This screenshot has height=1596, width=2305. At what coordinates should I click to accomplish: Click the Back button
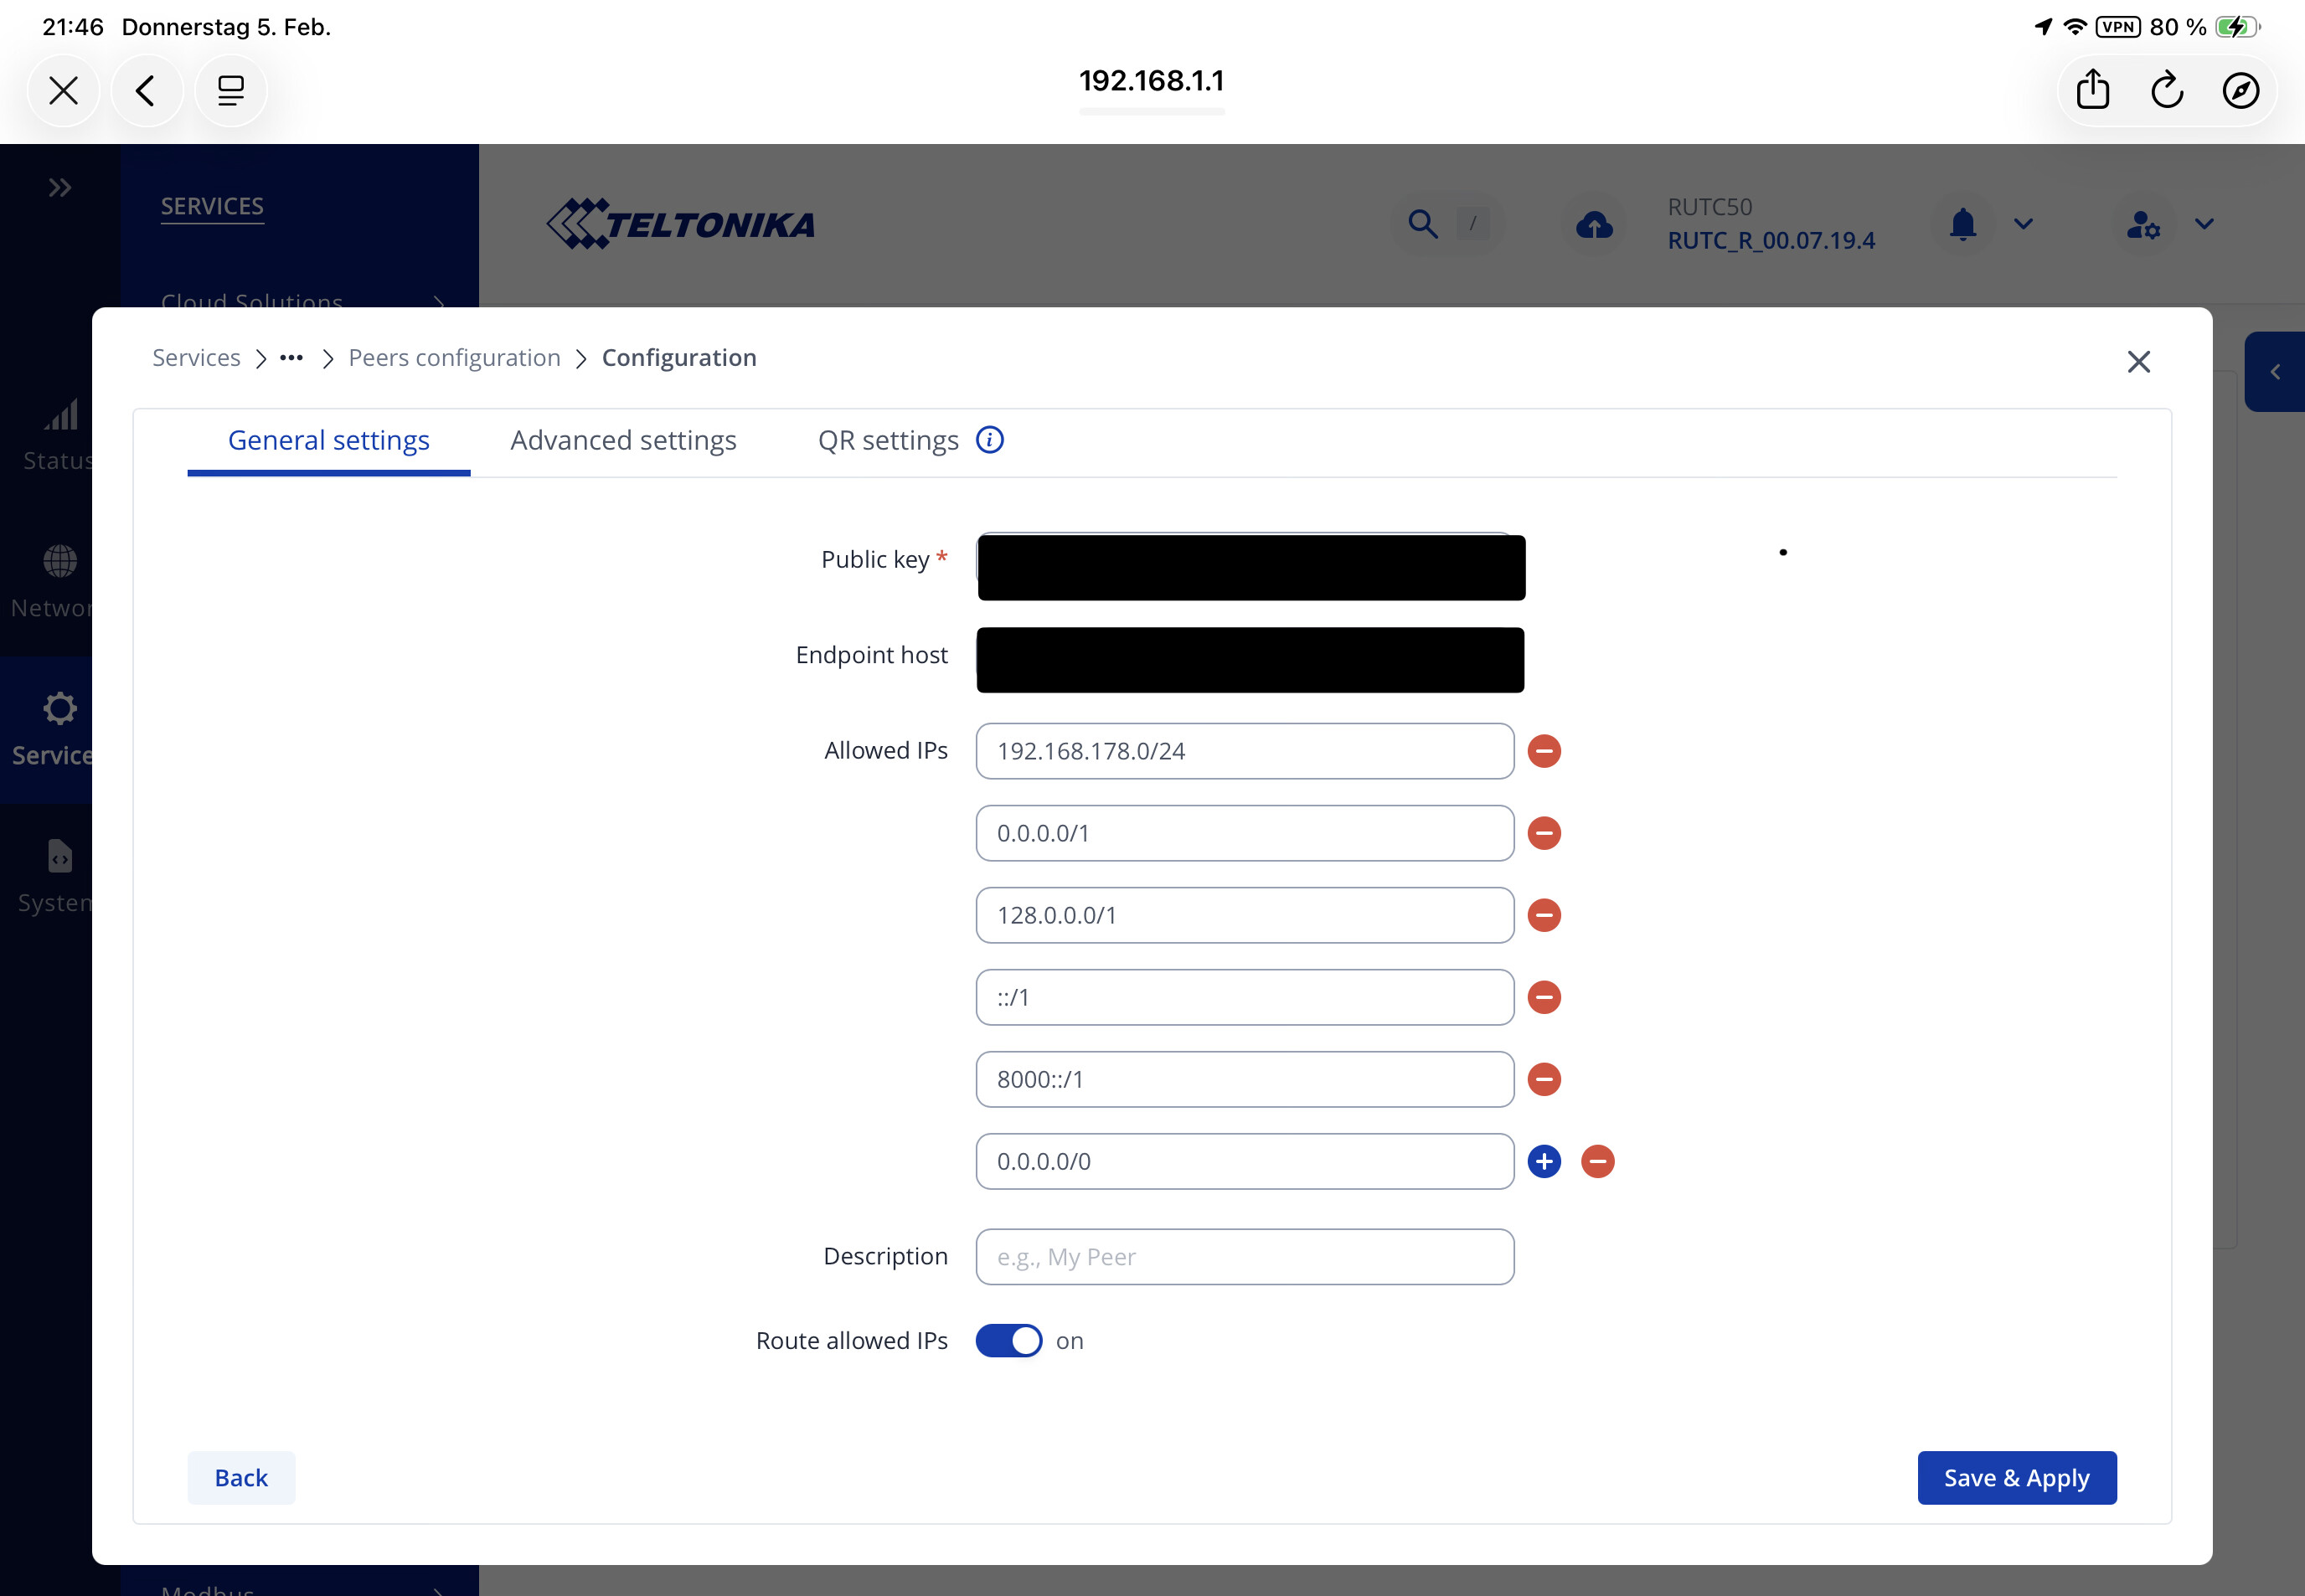coord(241,1477)
